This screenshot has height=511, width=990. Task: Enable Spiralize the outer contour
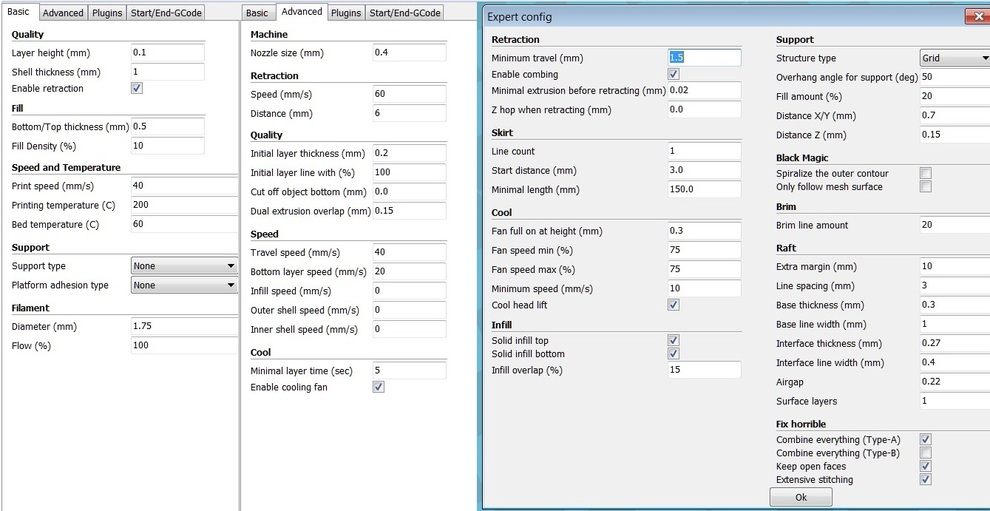(925, 173)
